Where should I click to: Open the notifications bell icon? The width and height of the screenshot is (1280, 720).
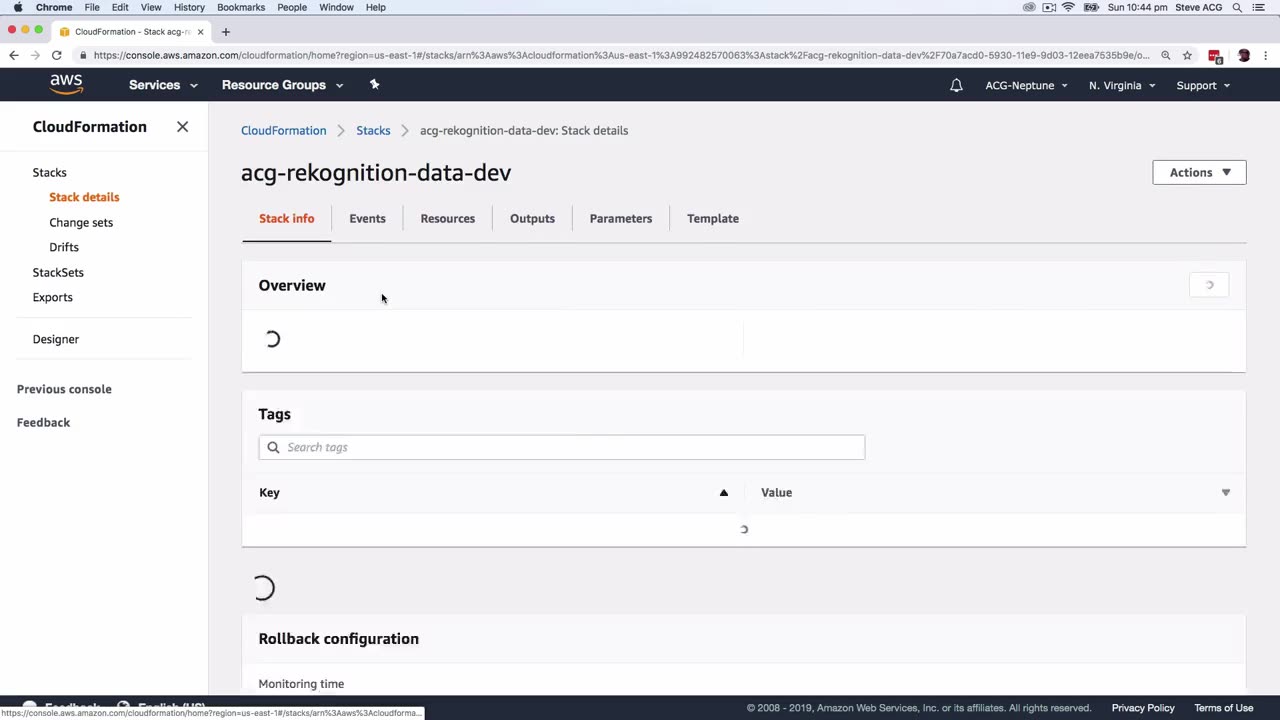coord(956,86)
